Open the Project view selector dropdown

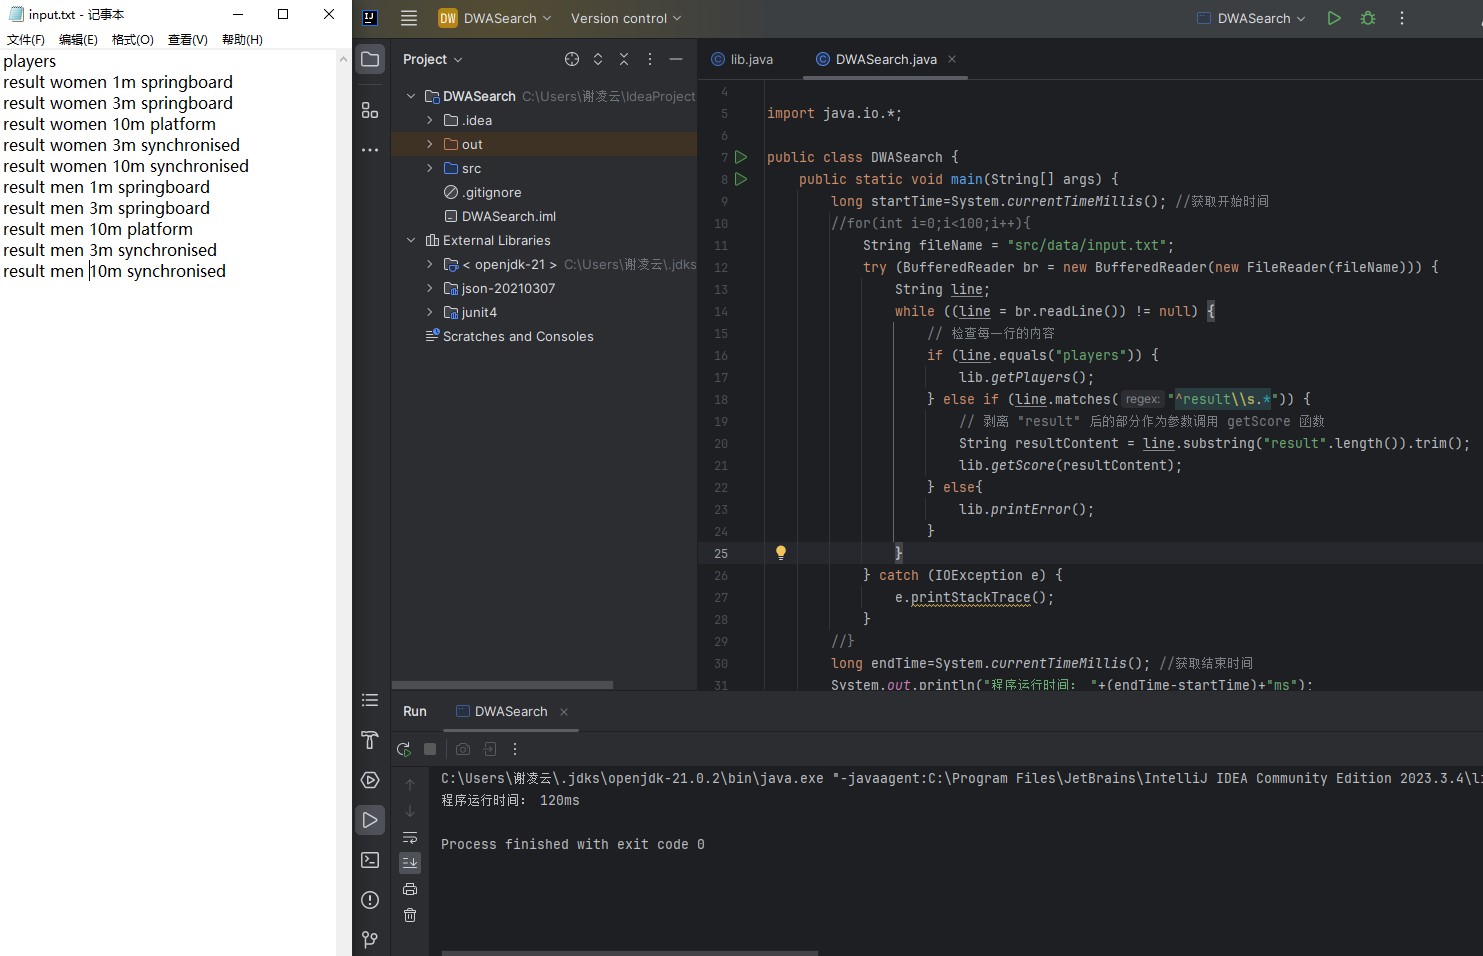[433, 59]
